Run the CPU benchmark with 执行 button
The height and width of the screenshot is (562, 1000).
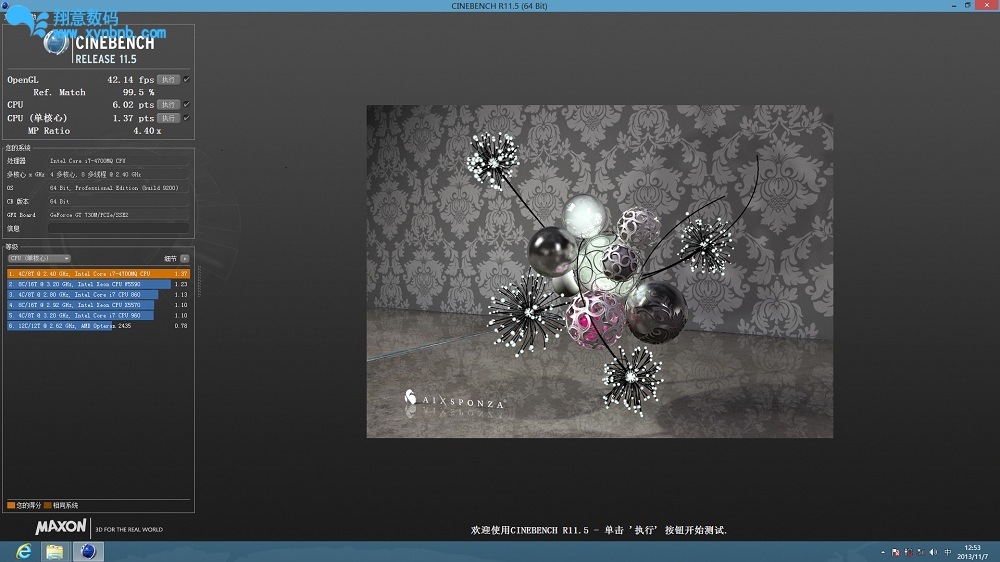click(168, 105)
